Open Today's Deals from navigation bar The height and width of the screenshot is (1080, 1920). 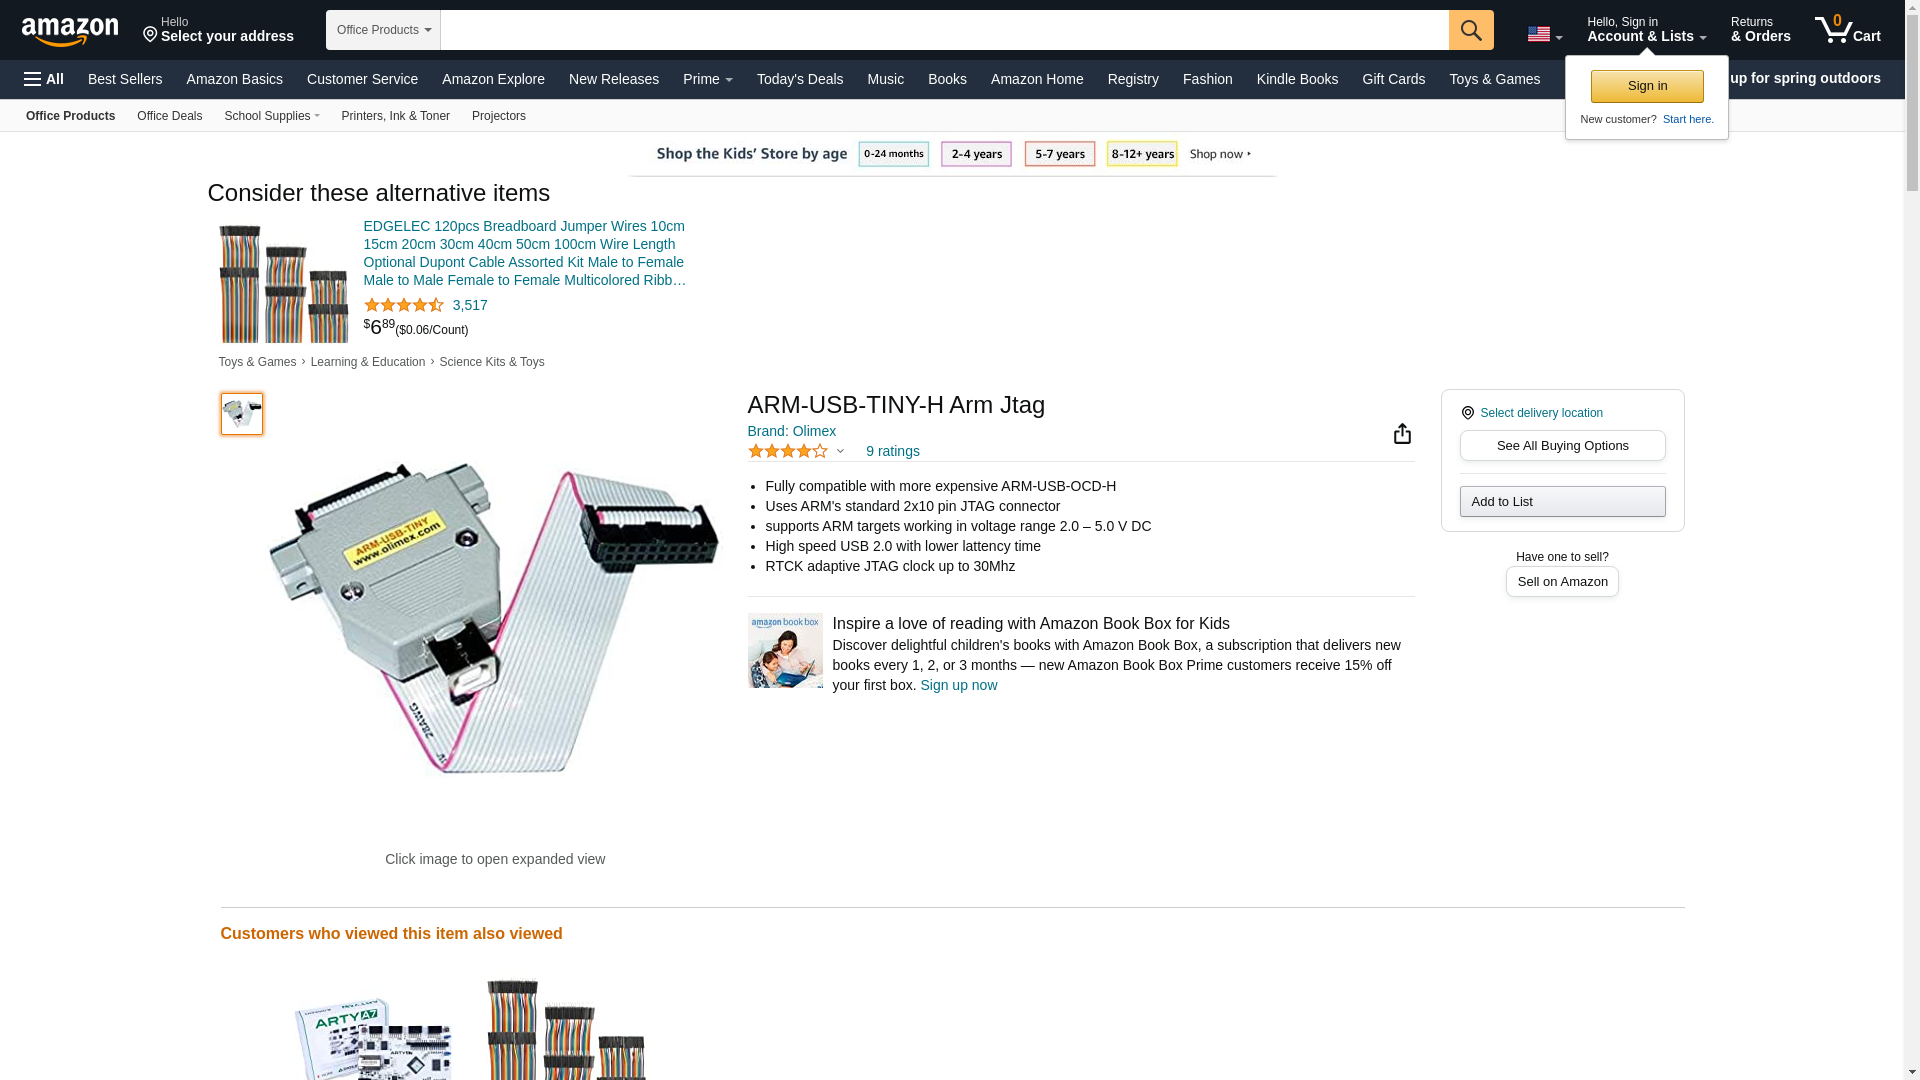tap(800, 79)
